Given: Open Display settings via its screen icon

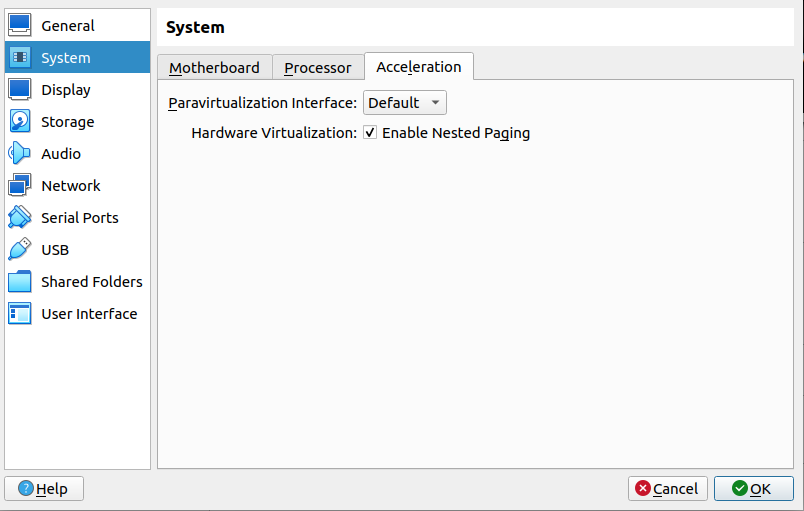Looking at the screenshot, I should [20, 90].
